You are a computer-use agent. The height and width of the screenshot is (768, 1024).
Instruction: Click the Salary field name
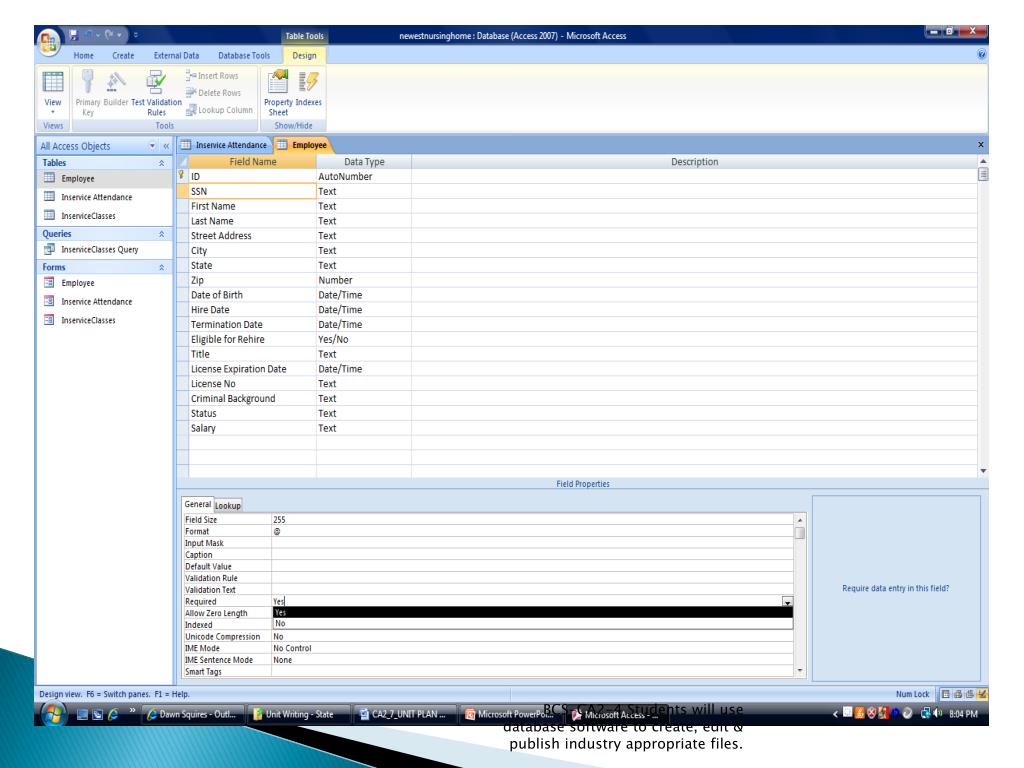pyautogui.click(x=252, y=428)
